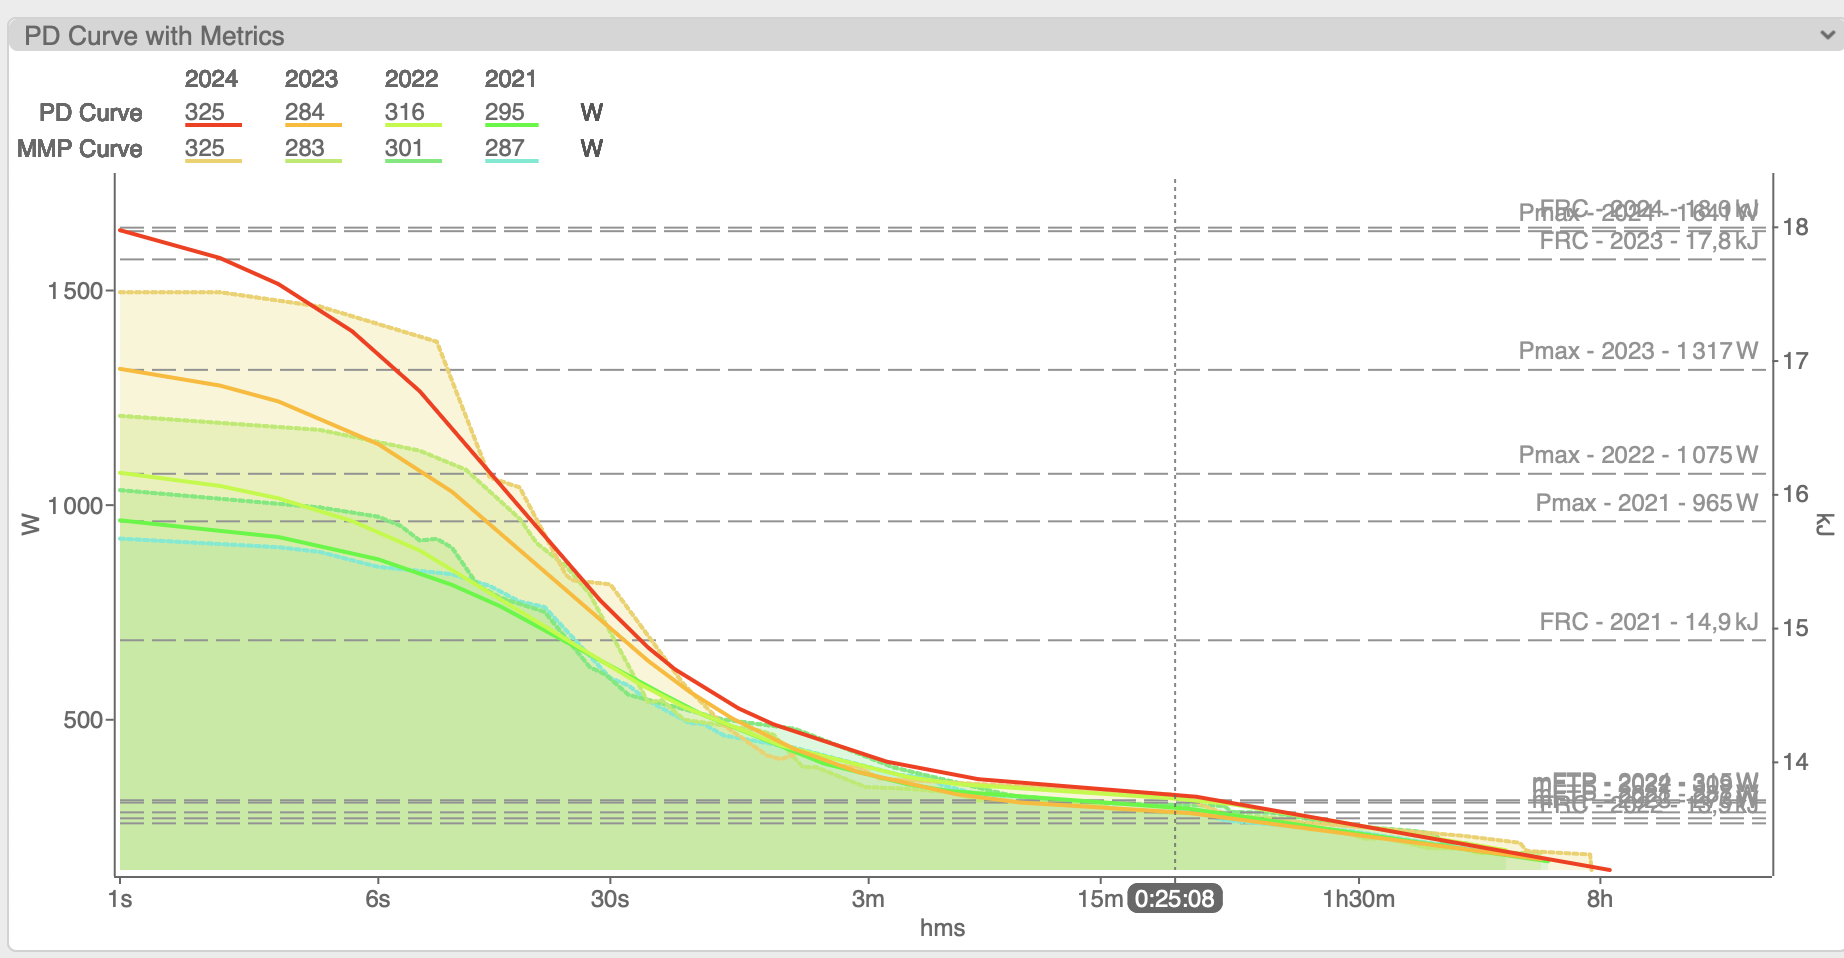Viewport: 1844px width, 958px height.
Task: Toggle the 2024 MMP Curve value 325
Action: coord(205,148)
